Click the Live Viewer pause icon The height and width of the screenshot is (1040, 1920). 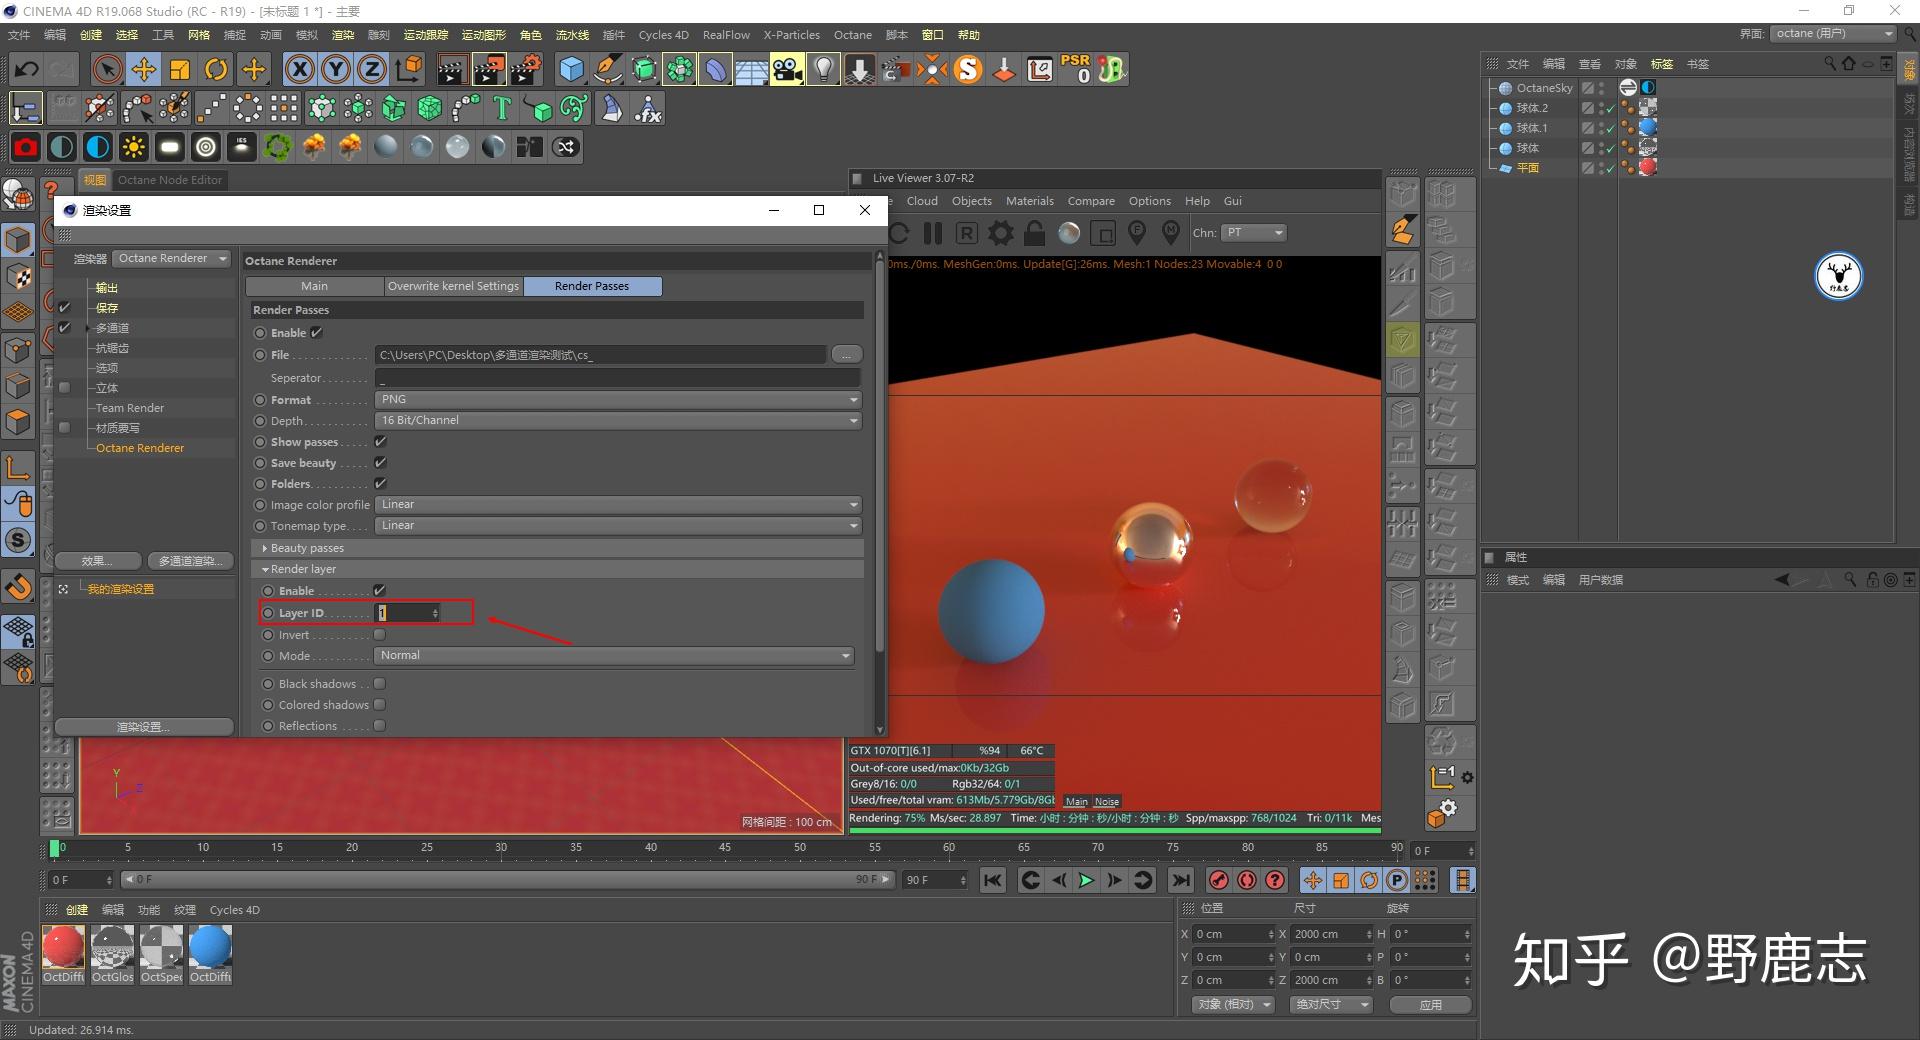pos(932,233)
